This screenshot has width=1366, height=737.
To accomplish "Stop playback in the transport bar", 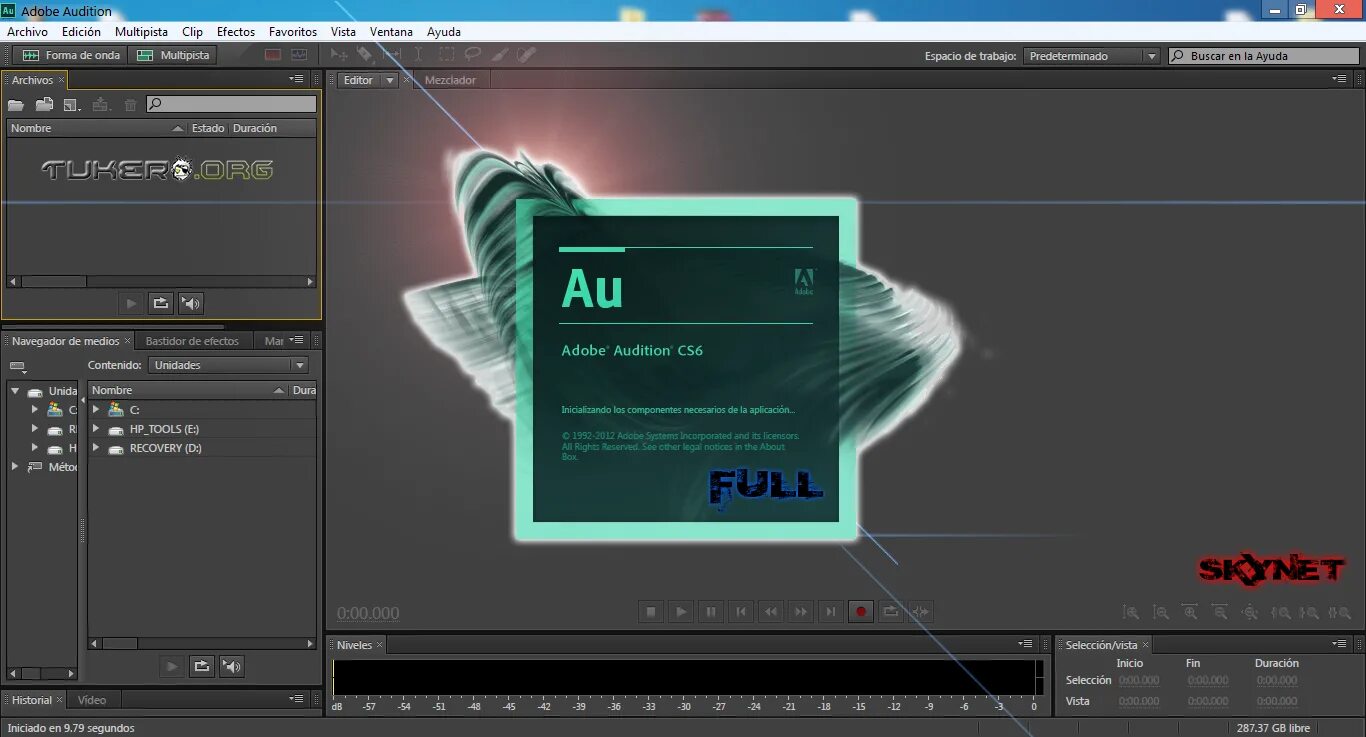I will point(650,611).
